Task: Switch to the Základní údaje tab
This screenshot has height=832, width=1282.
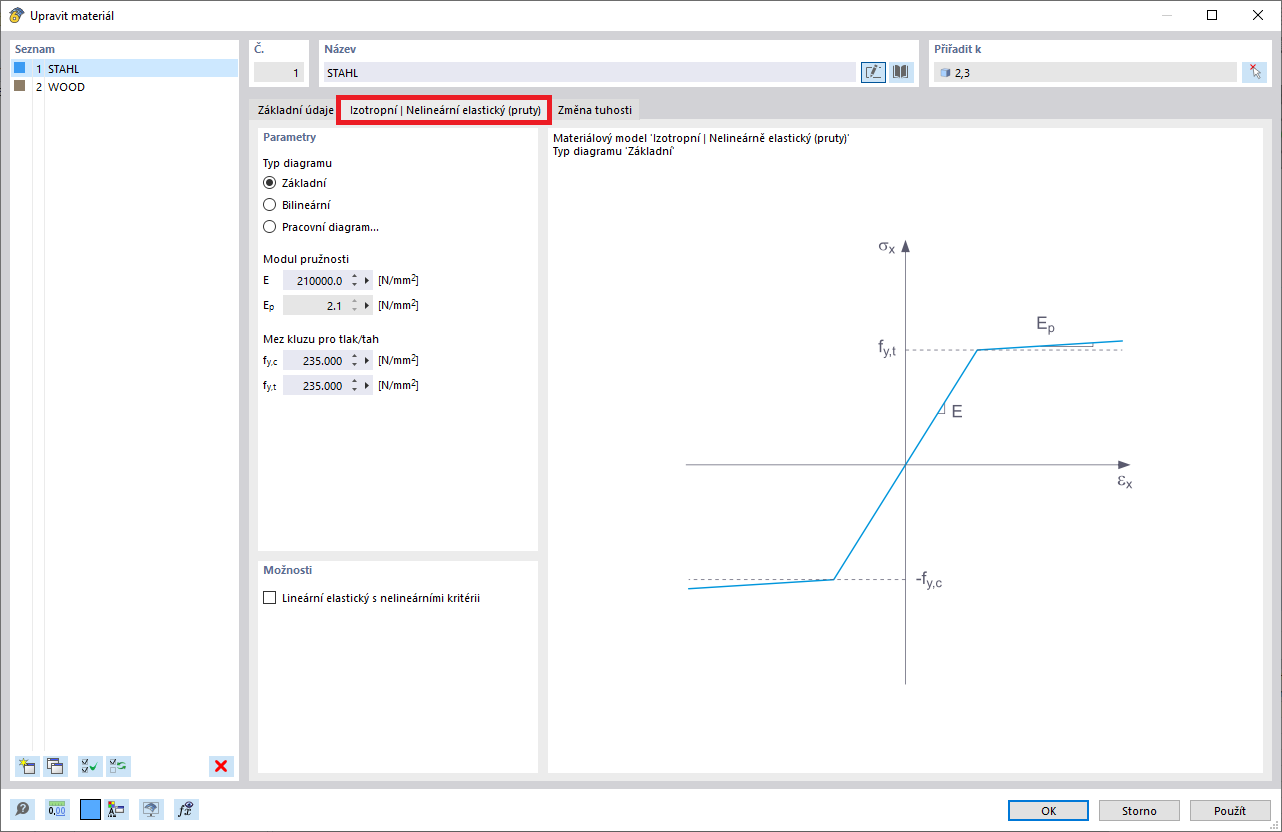Action: (x=295, y=110)
